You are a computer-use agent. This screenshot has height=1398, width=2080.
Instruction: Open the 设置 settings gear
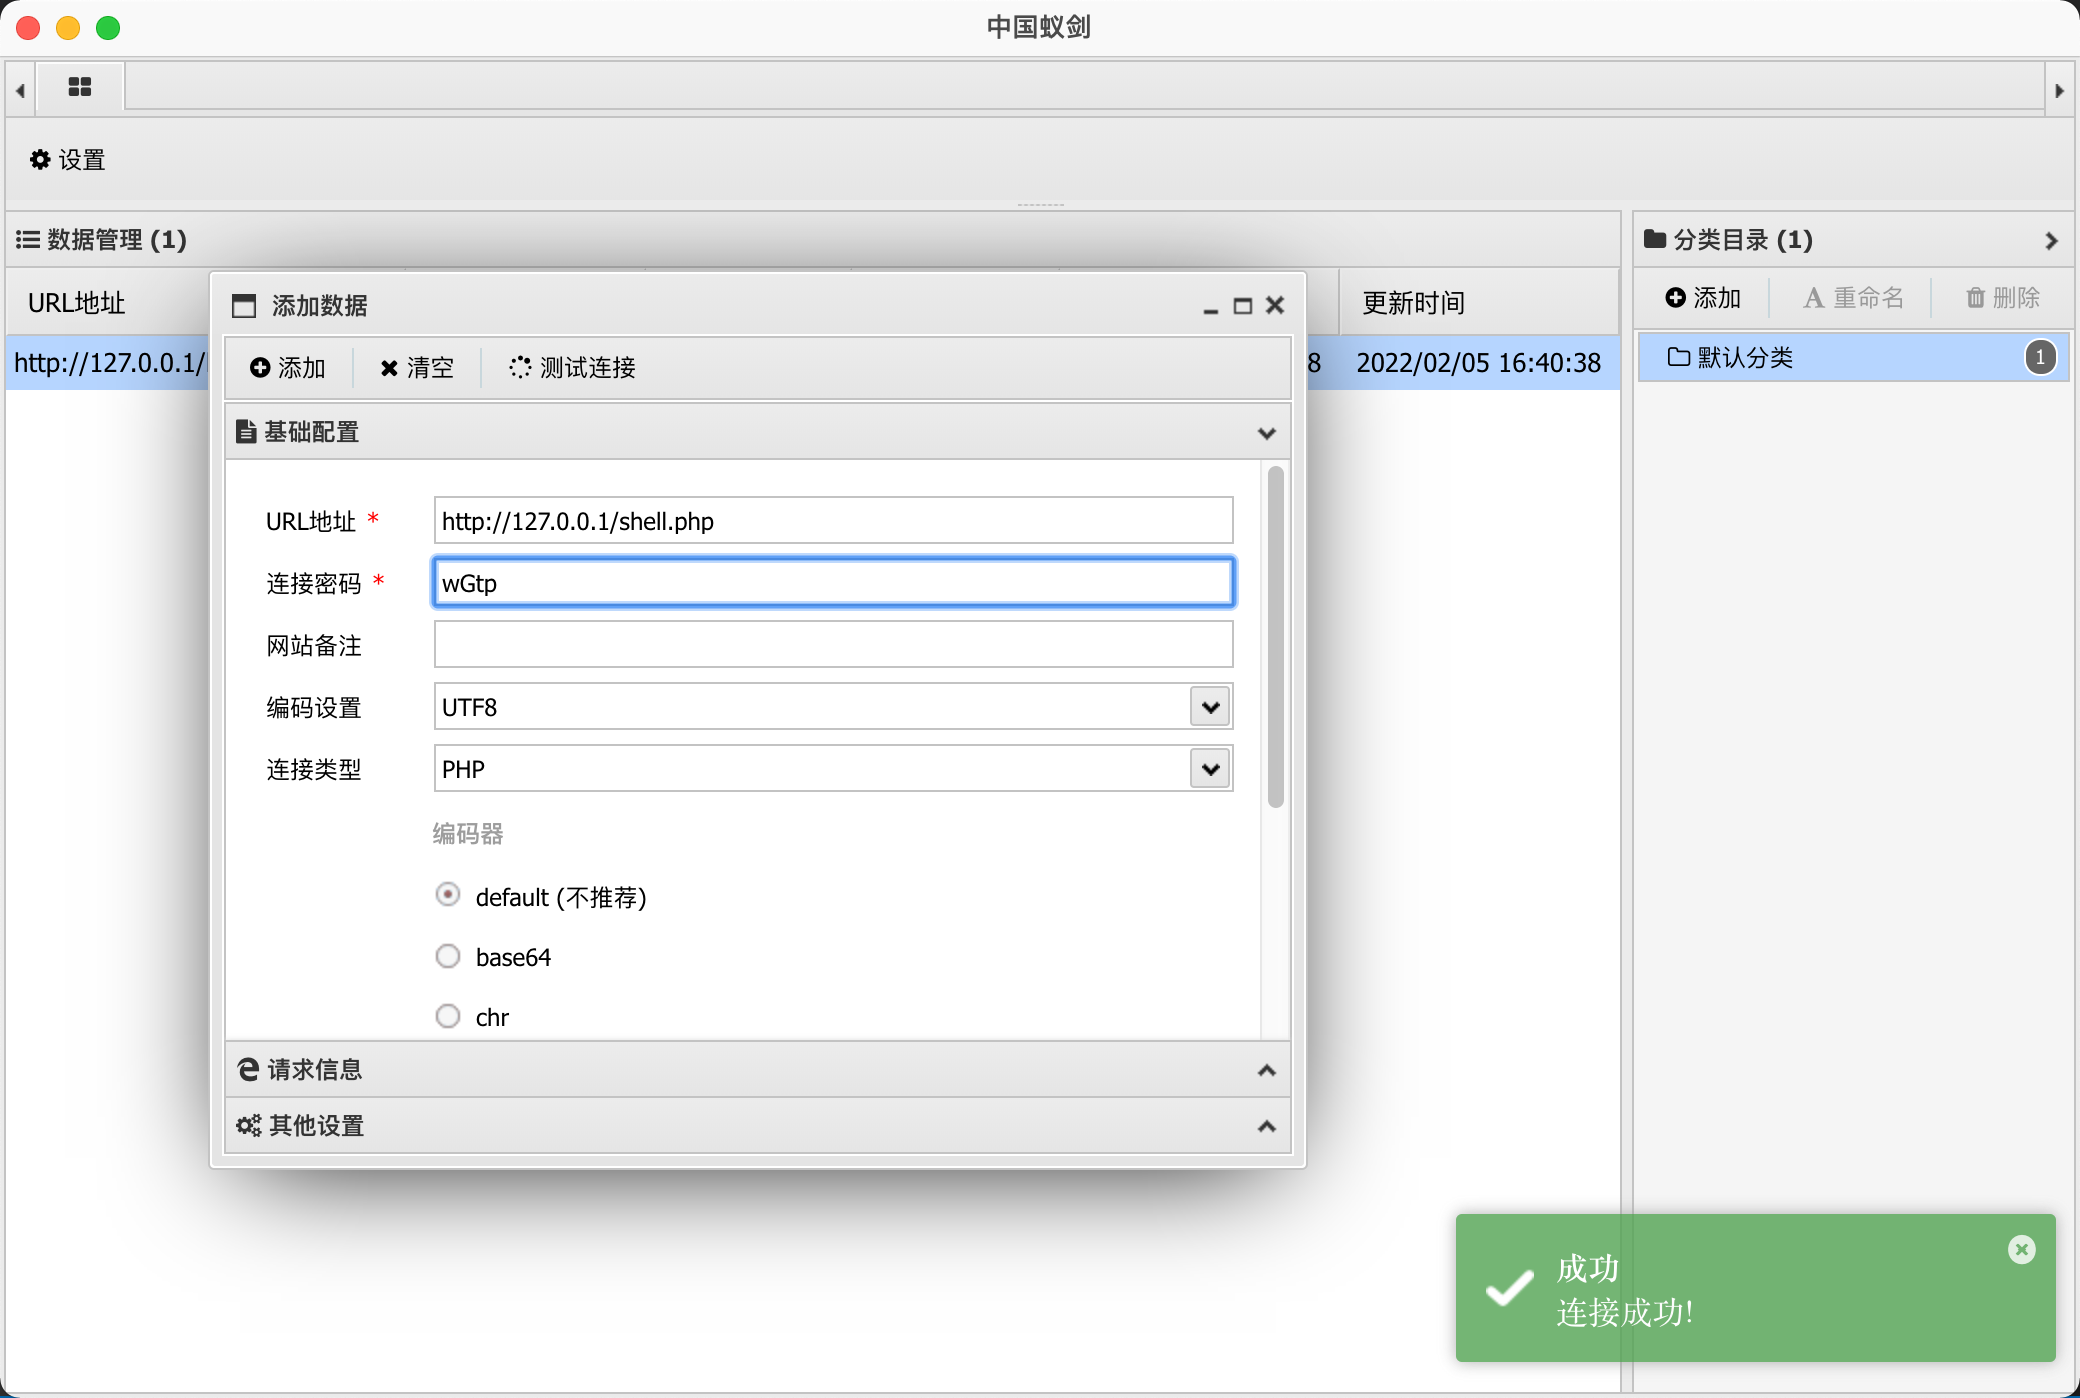(67, 160)
